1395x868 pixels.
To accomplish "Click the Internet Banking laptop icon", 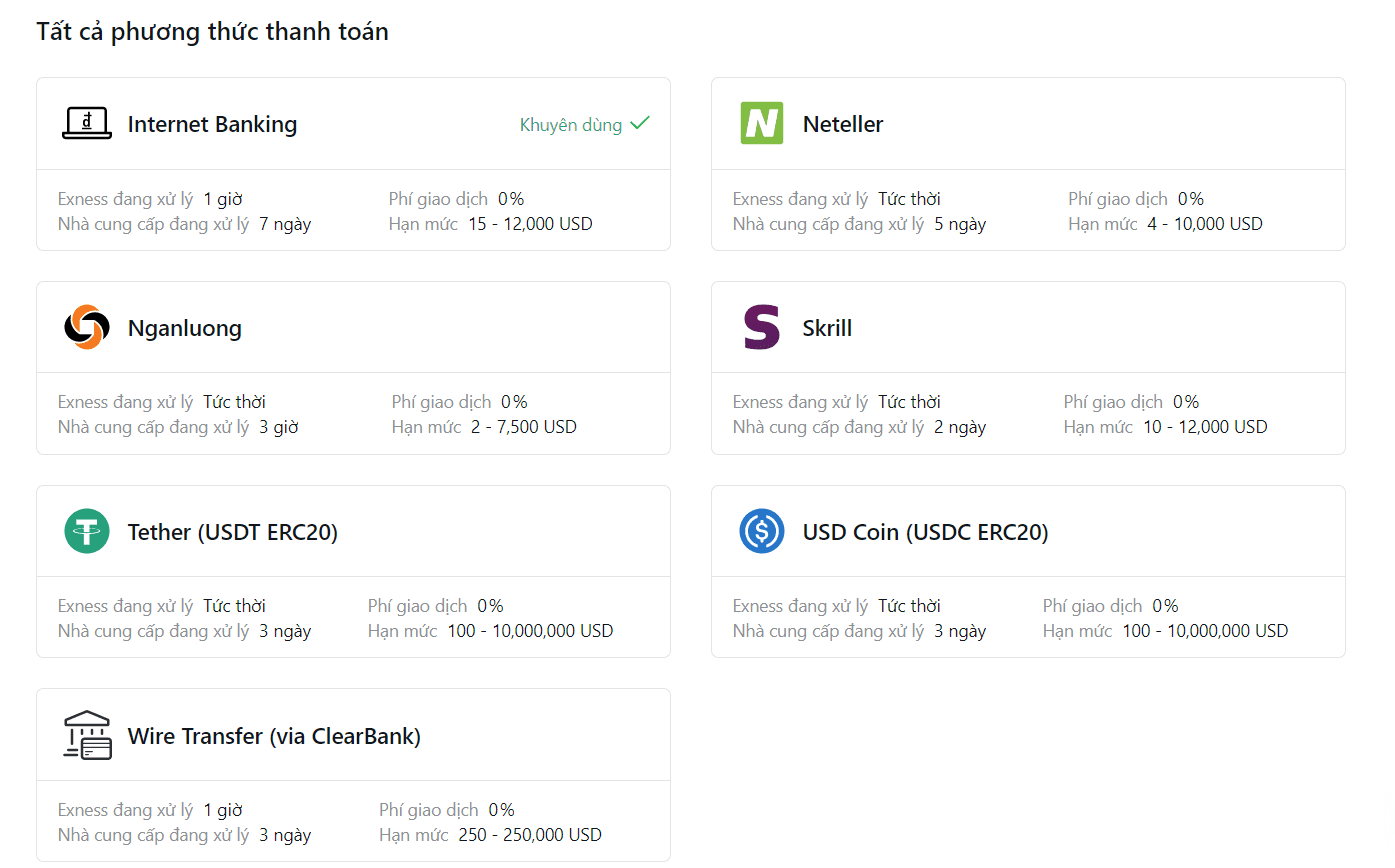I will pos(87,124).
